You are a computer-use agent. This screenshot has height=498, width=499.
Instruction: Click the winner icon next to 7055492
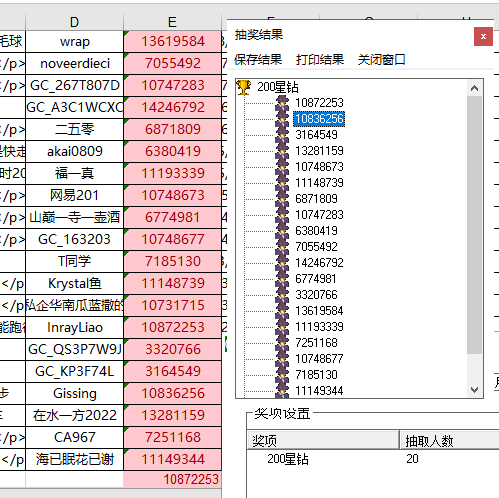282,247
